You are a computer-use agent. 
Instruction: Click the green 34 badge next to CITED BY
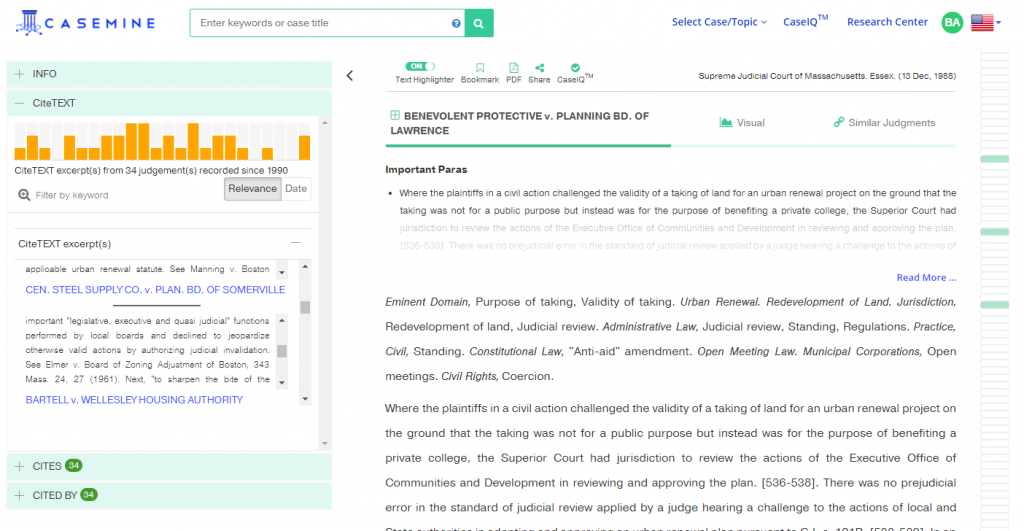coord(89,494)
